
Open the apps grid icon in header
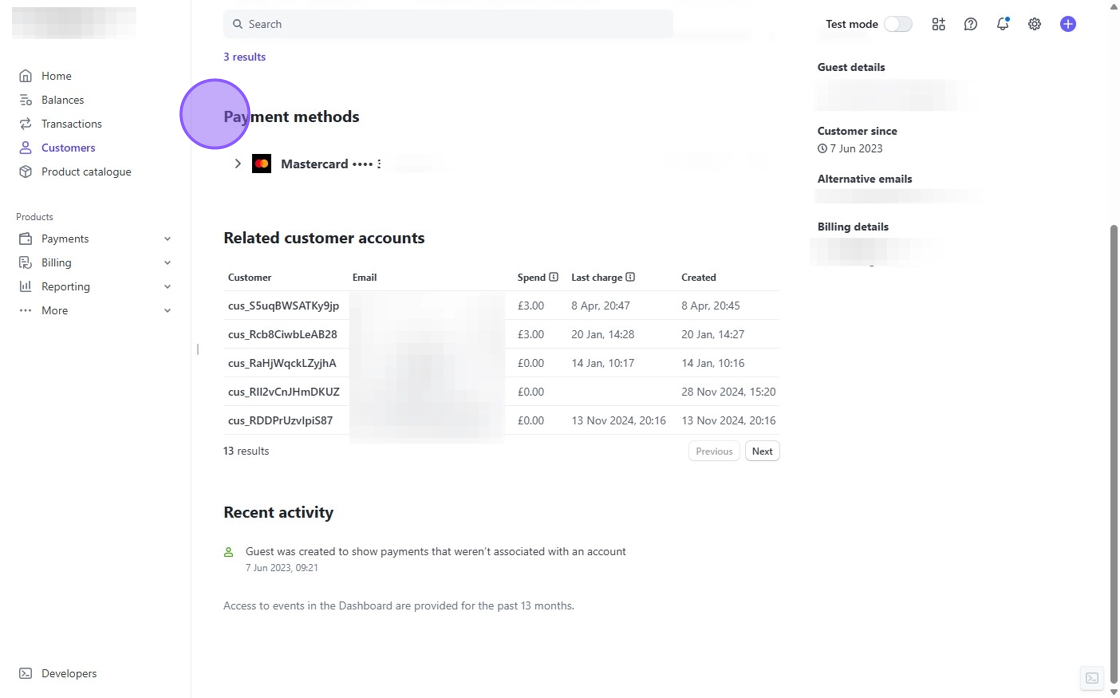coord(938,24)
